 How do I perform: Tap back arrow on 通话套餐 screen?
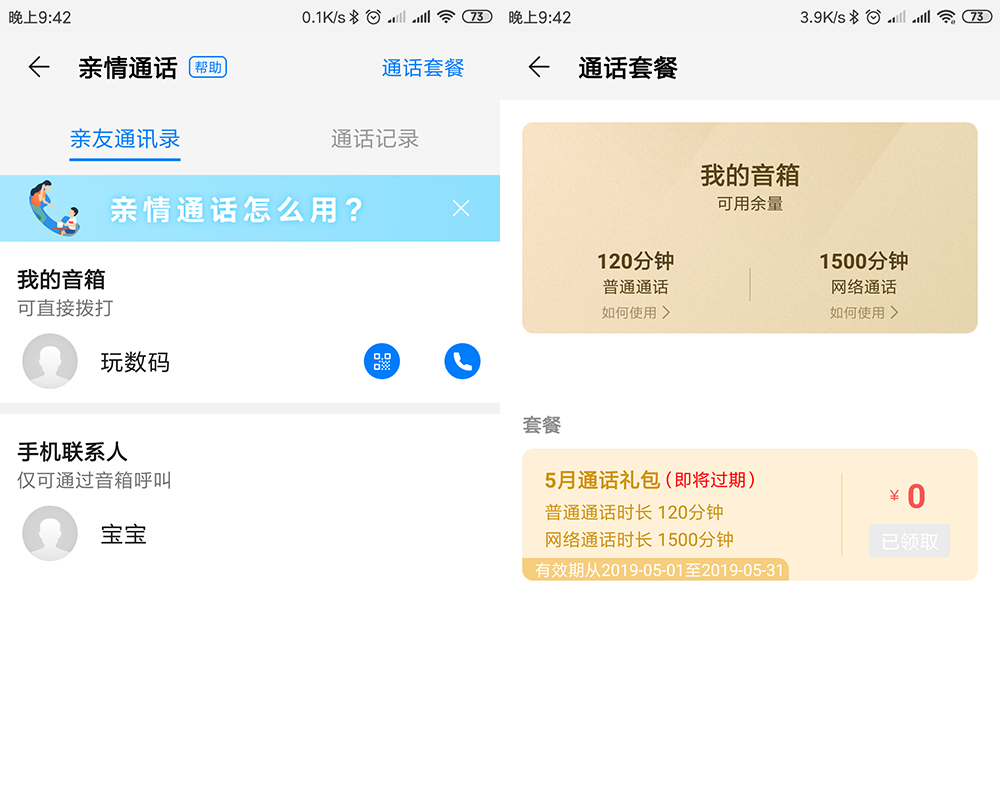click(539, 67)
